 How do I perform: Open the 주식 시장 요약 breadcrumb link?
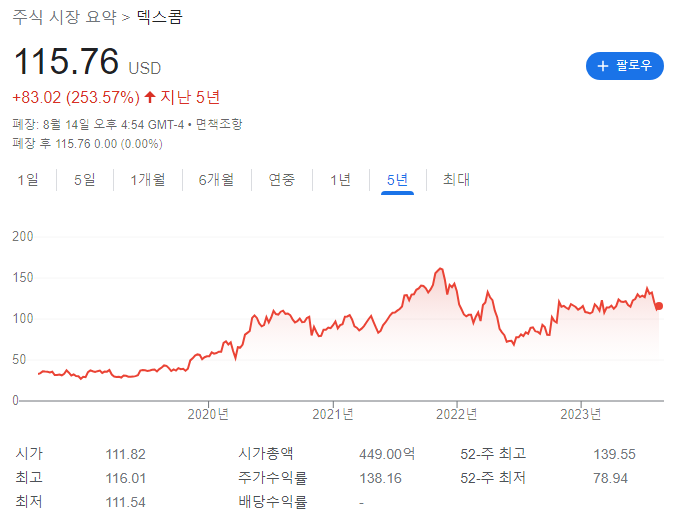pyautogui.click(x=65, y=17)
